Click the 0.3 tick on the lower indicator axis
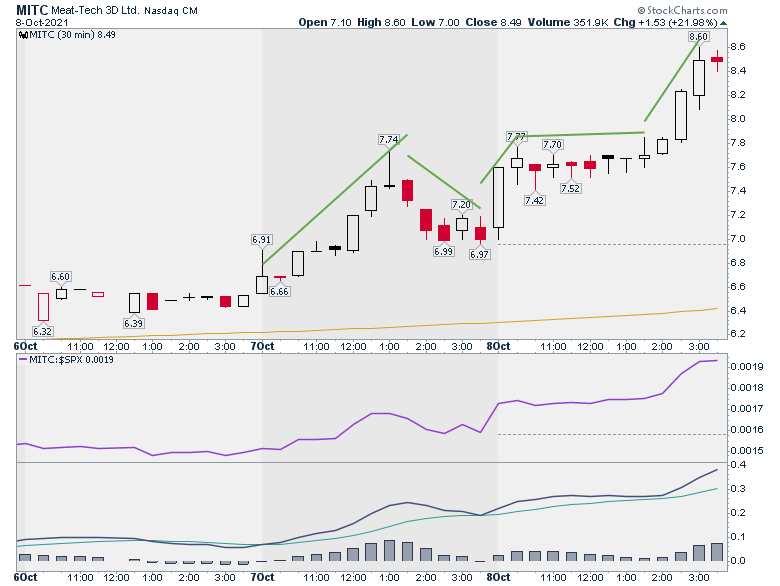The width and height of the screenshot is (780, 586). (x=738, y=489)
